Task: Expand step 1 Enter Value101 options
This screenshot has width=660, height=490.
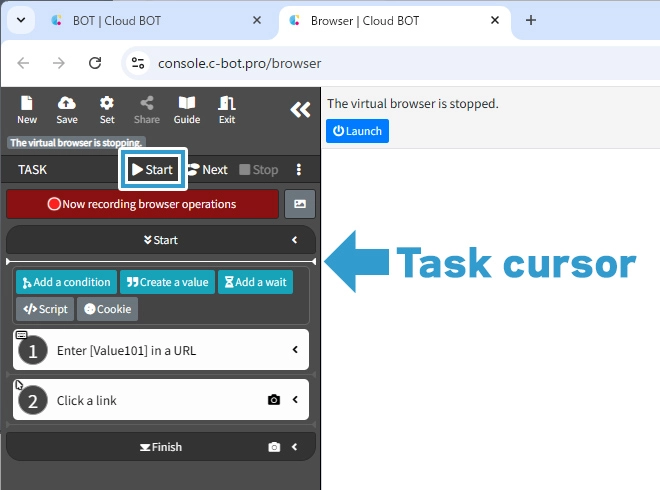Action: 295,350
